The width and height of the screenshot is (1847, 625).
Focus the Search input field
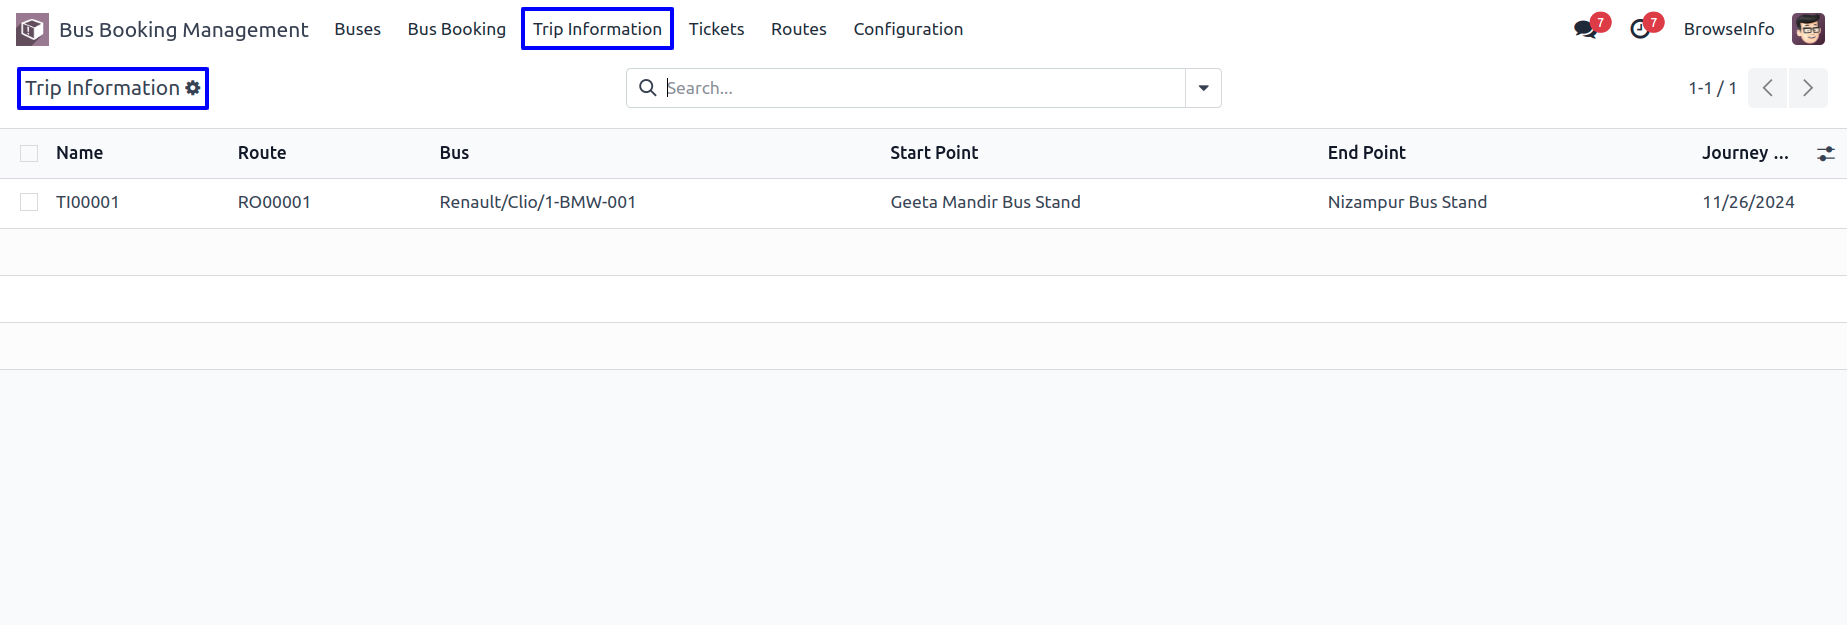[x=922, y=88]
